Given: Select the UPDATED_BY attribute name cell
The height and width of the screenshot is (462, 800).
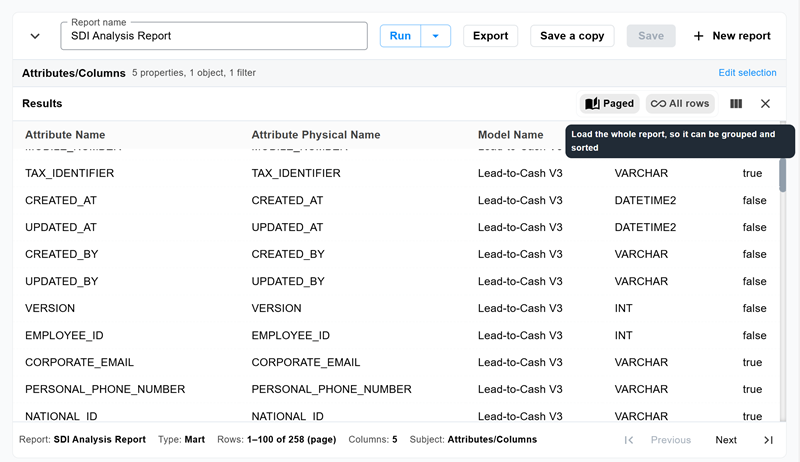Looking at the screenshot, I should (62, 281).
